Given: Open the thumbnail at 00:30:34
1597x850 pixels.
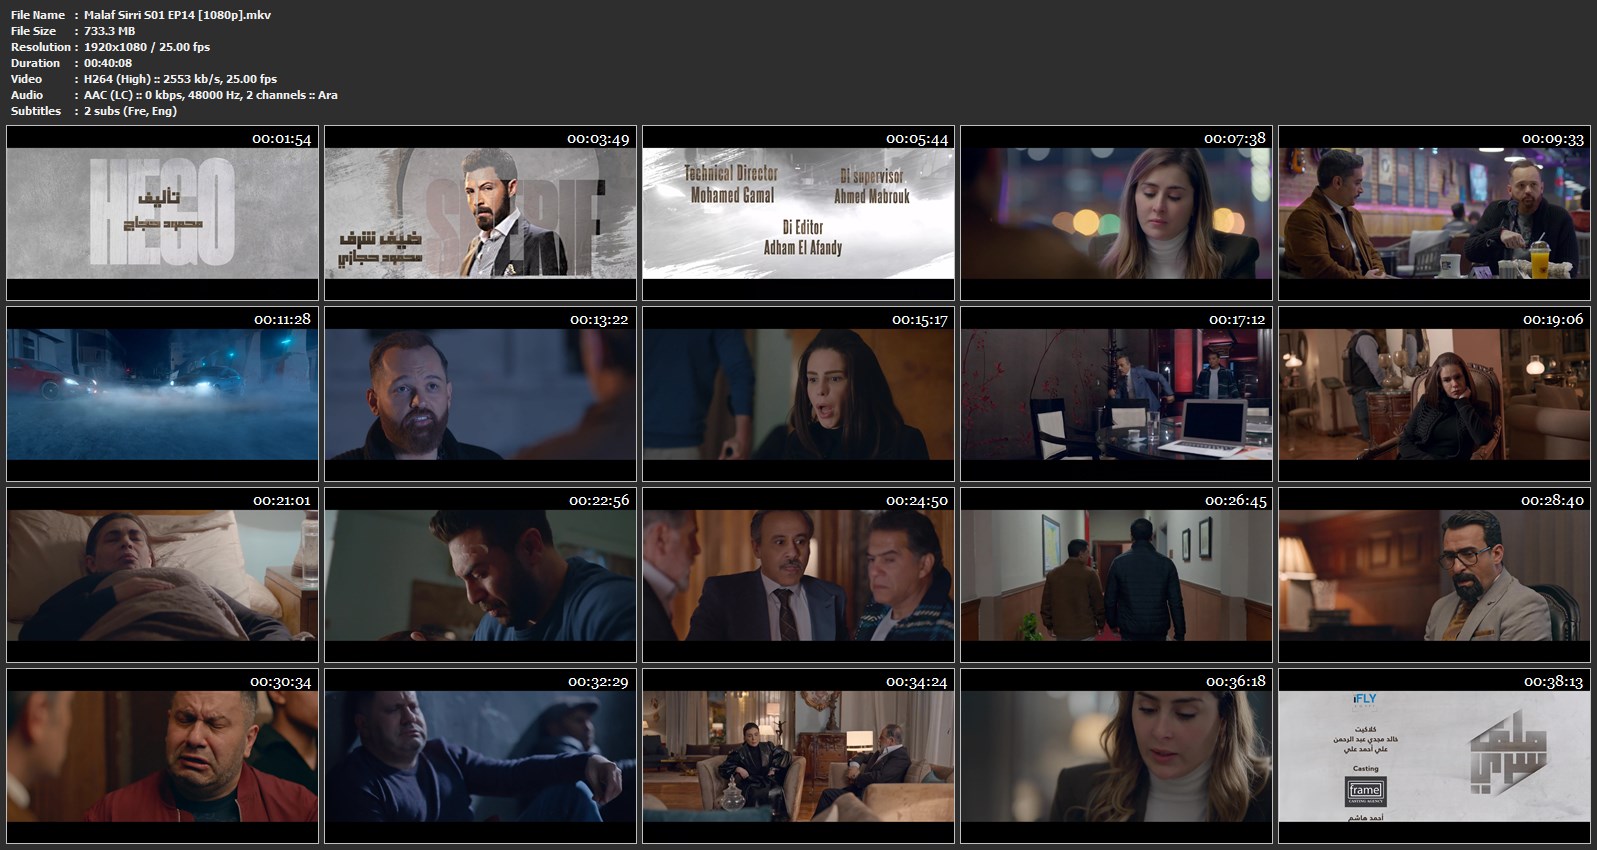Looking at the screenshot, I should click(162, 756).
